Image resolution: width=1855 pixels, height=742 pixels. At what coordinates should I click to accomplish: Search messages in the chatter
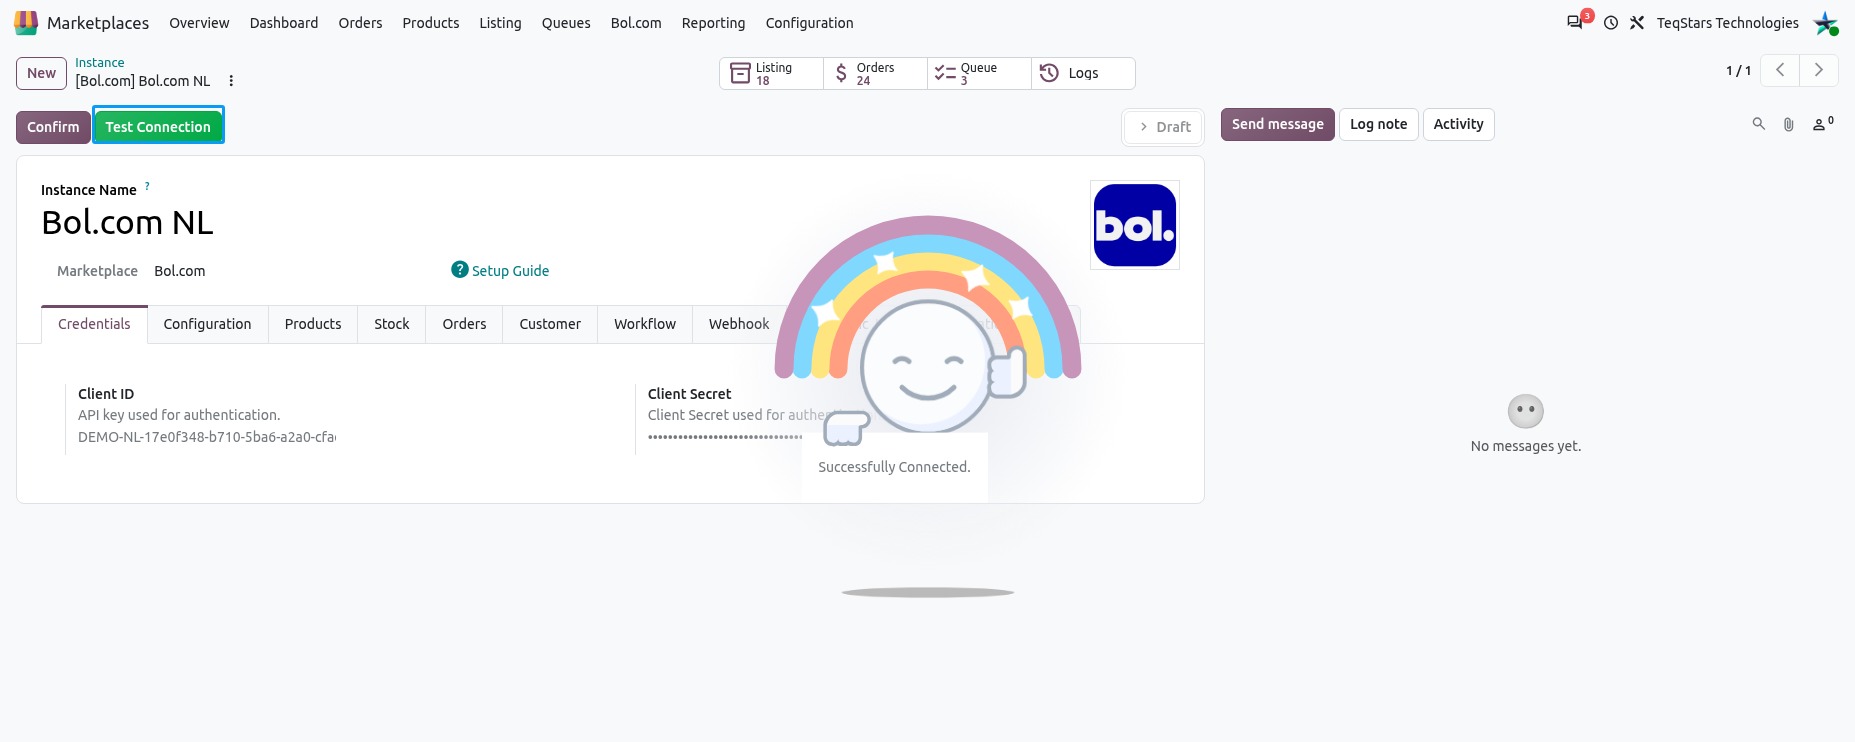pos(1759,124)
